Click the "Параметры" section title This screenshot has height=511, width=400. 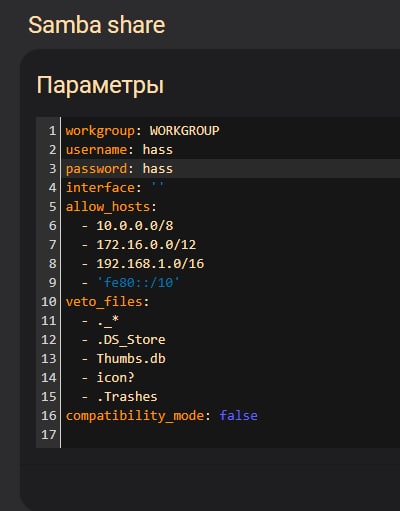[100, 85]
